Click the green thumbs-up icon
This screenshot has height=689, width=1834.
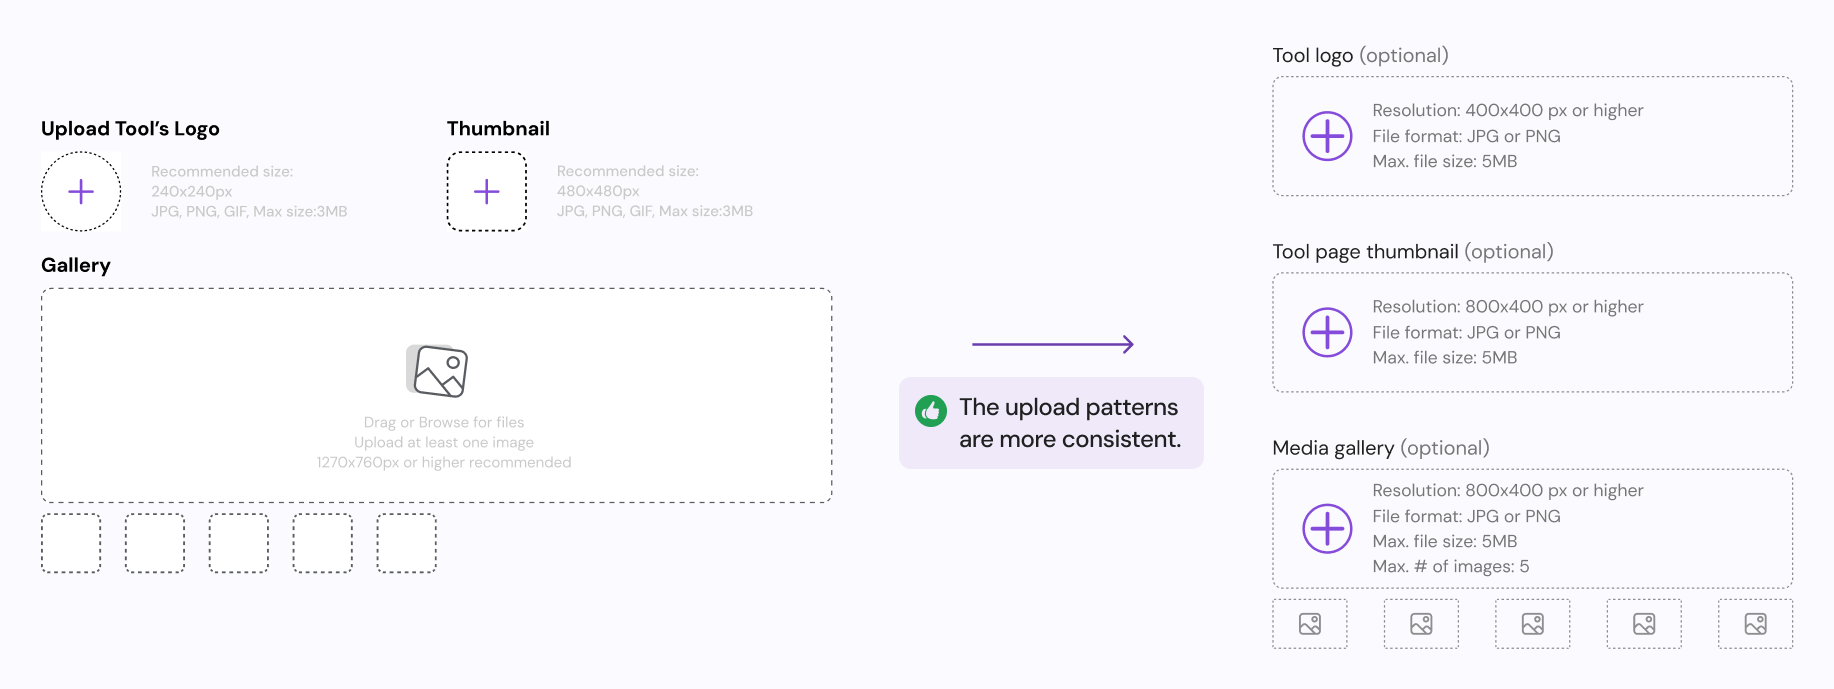tap(931, 411)
